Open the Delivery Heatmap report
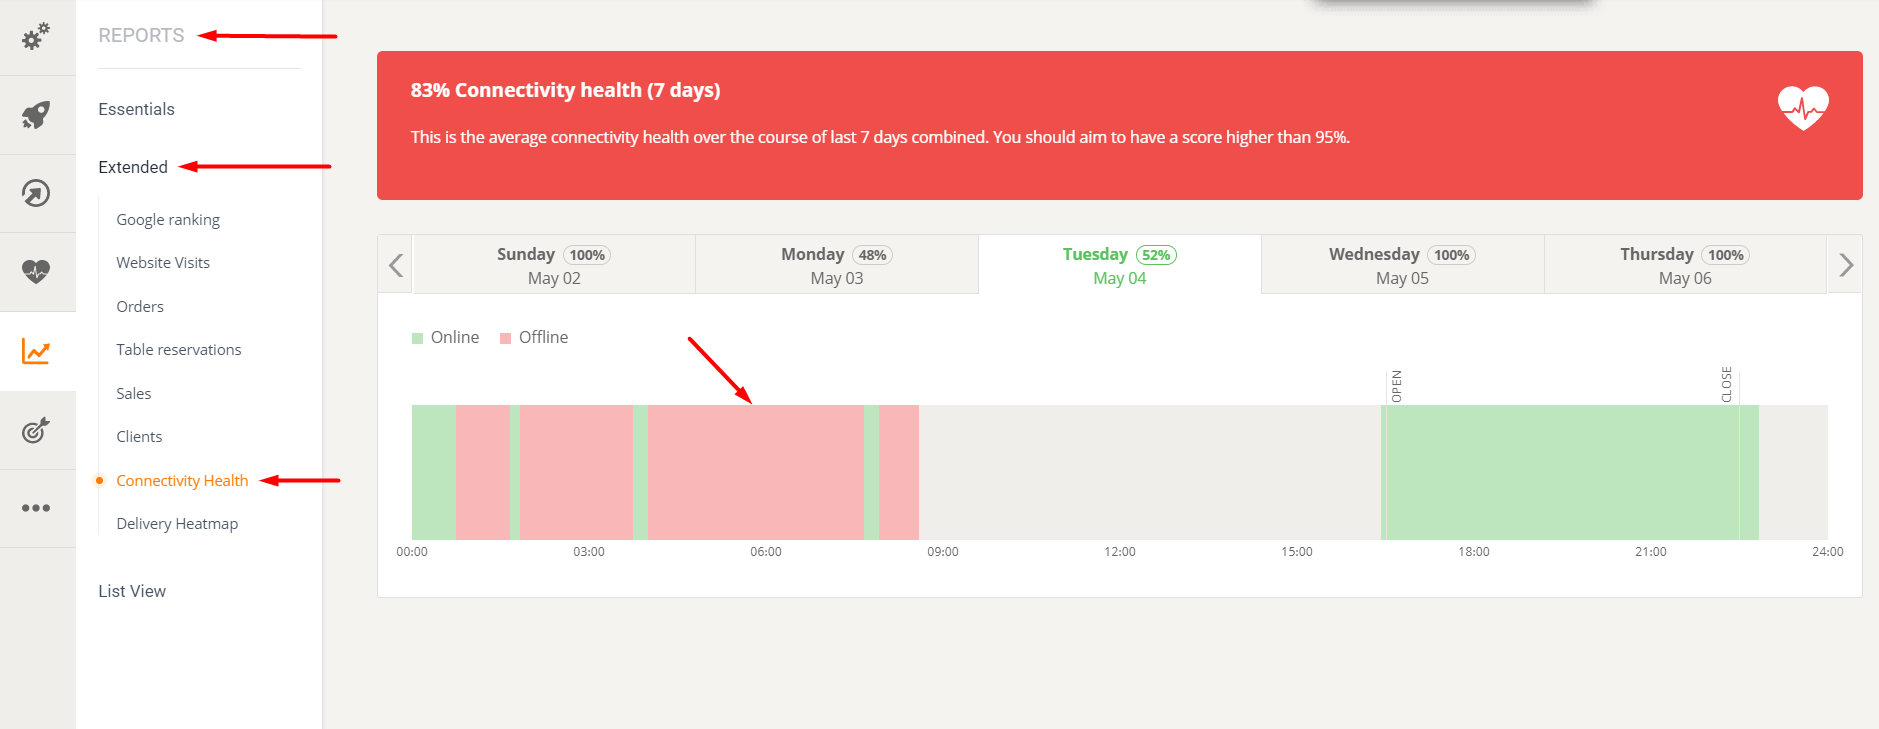The height and width of the screenshot is (729, 1879). (177, 523)
